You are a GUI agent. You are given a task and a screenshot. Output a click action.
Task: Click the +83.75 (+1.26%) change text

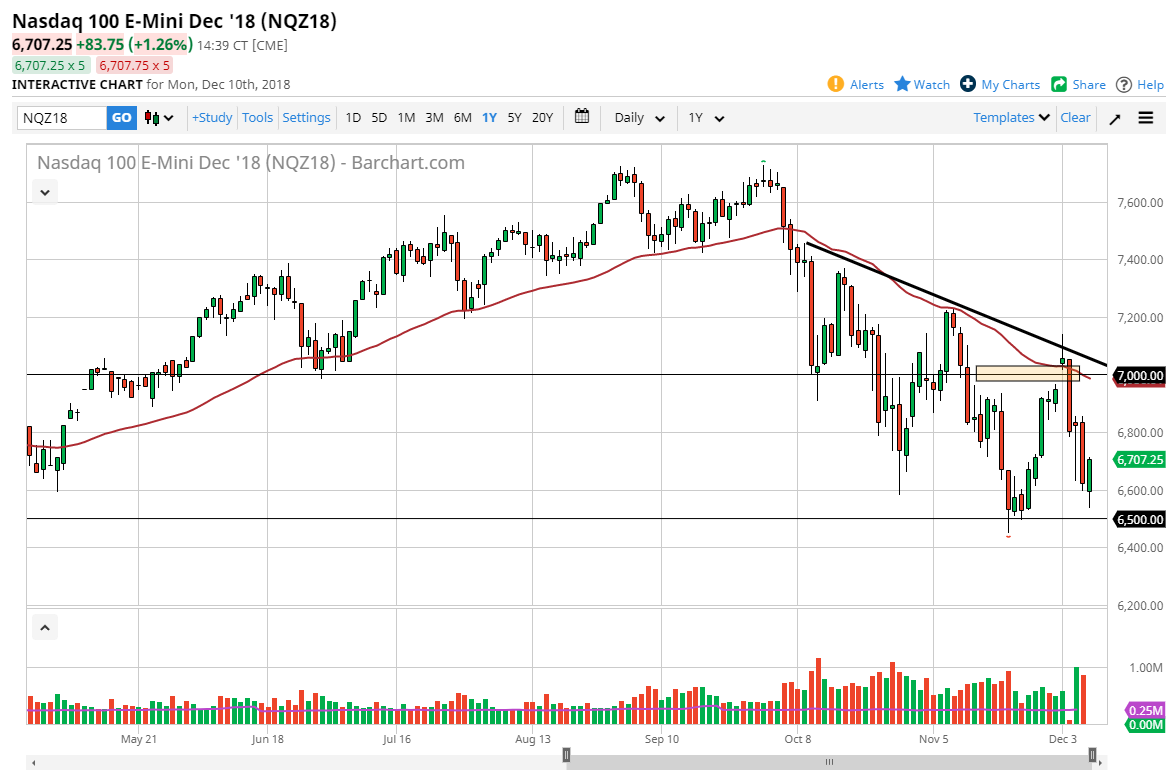pos(135,45)
